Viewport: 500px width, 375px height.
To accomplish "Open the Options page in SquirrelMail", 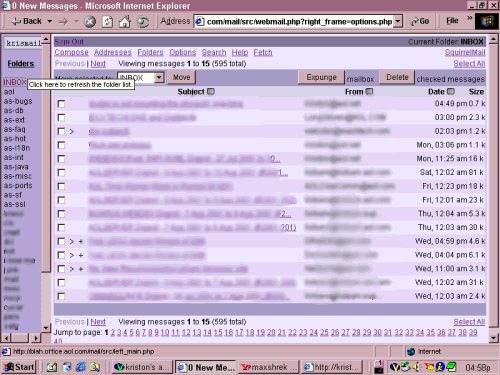I will coord(182,52).
